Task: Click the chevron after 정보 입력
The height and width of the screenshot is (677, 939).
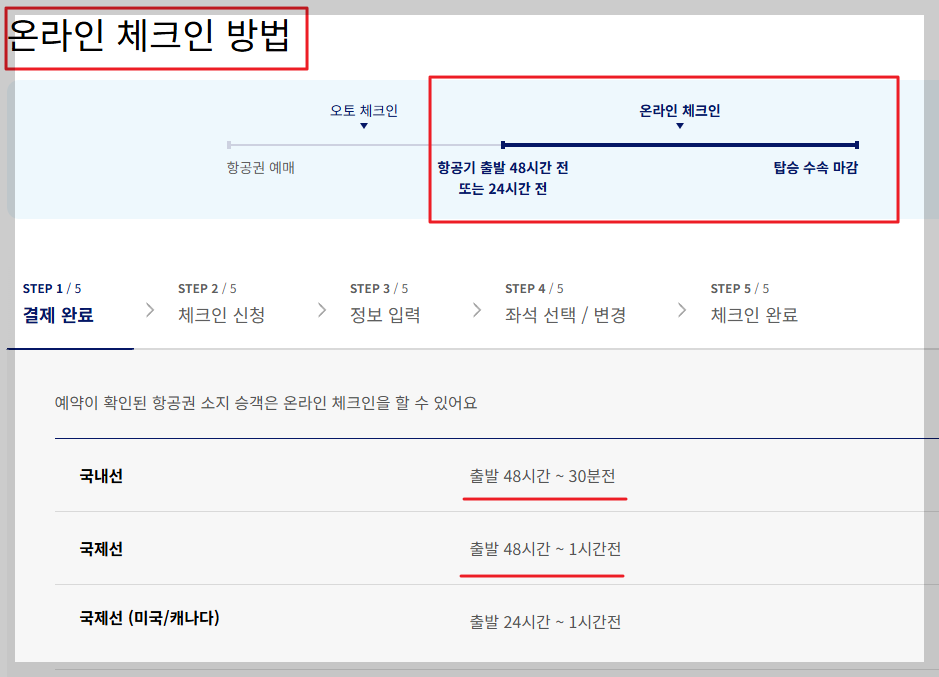Action: [x=477, y=310]
